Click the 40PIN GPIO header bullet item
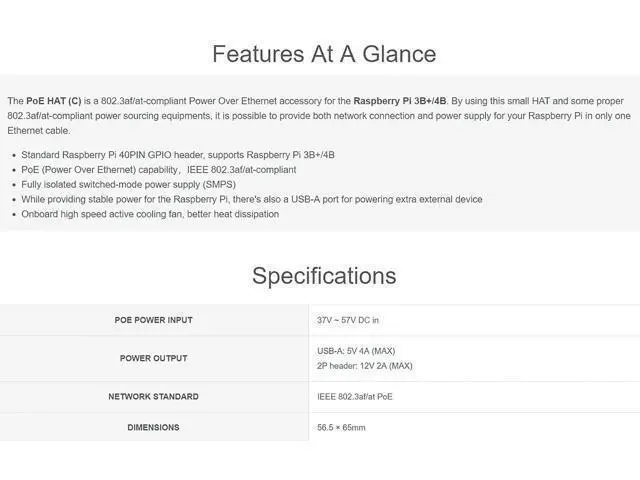 (x=178, y=155)
